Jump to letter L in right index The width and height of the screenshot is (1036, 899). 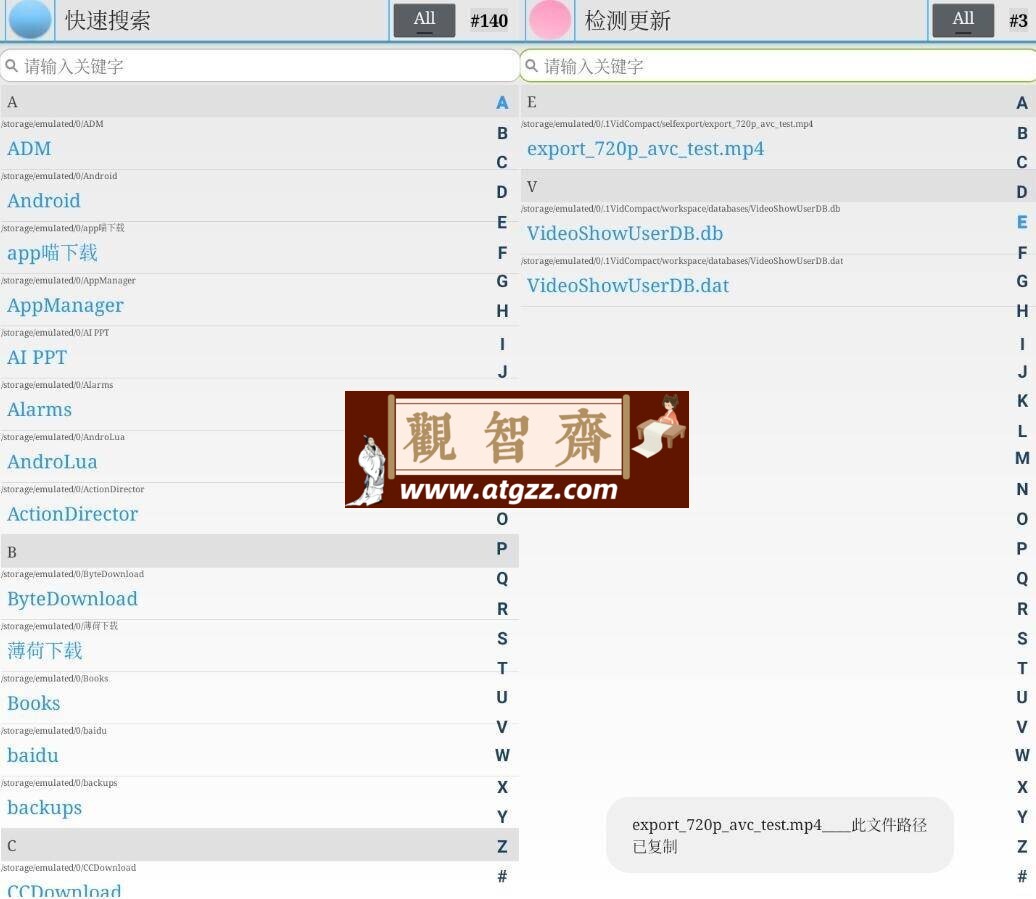click(x=1022, y=431)
